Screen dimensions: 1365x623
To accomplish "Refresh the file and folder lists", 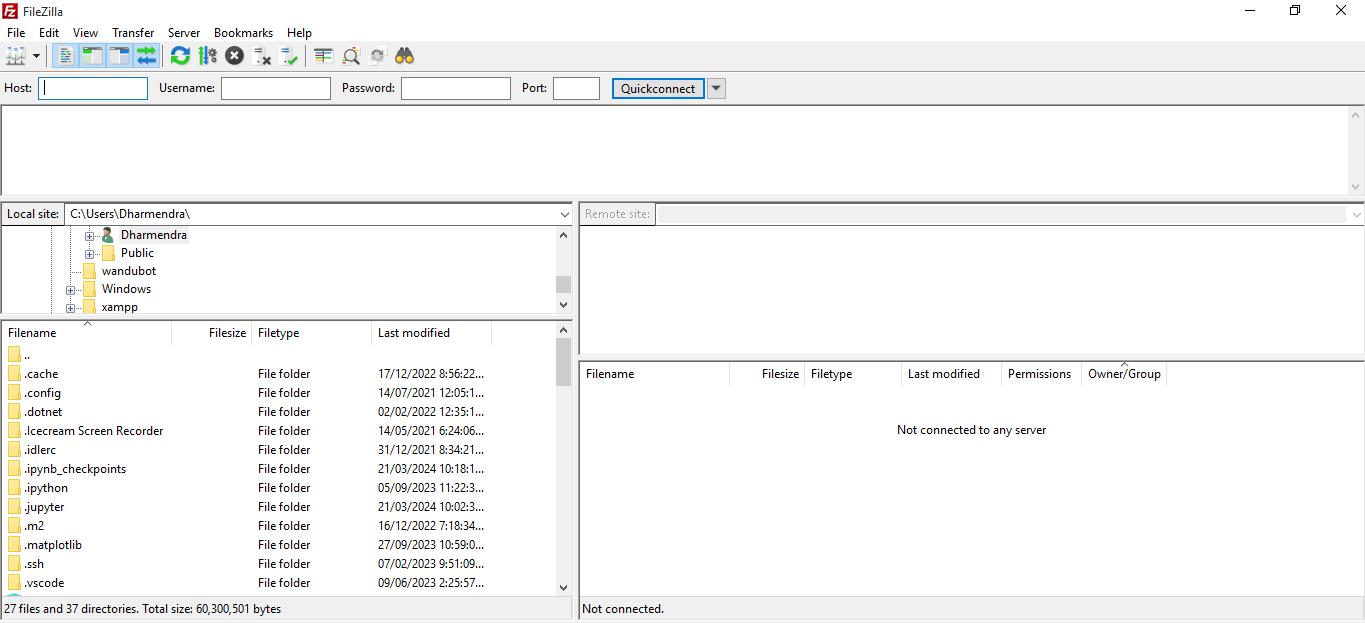I will coord(180,56).
